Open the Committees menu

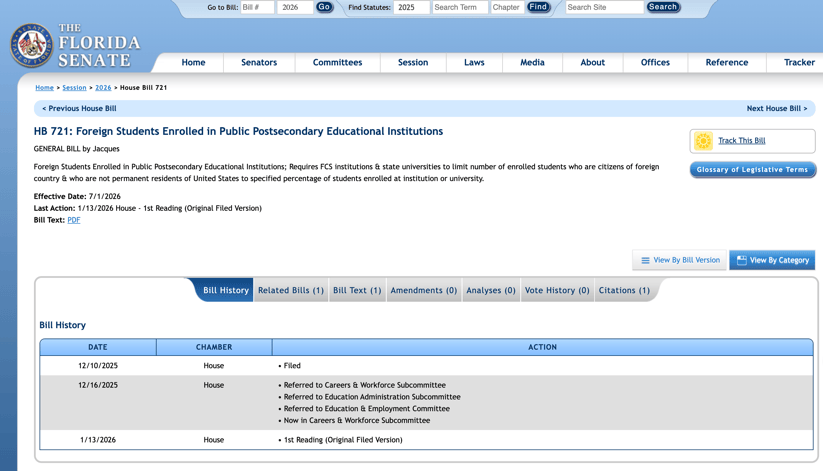click(337, 62)
